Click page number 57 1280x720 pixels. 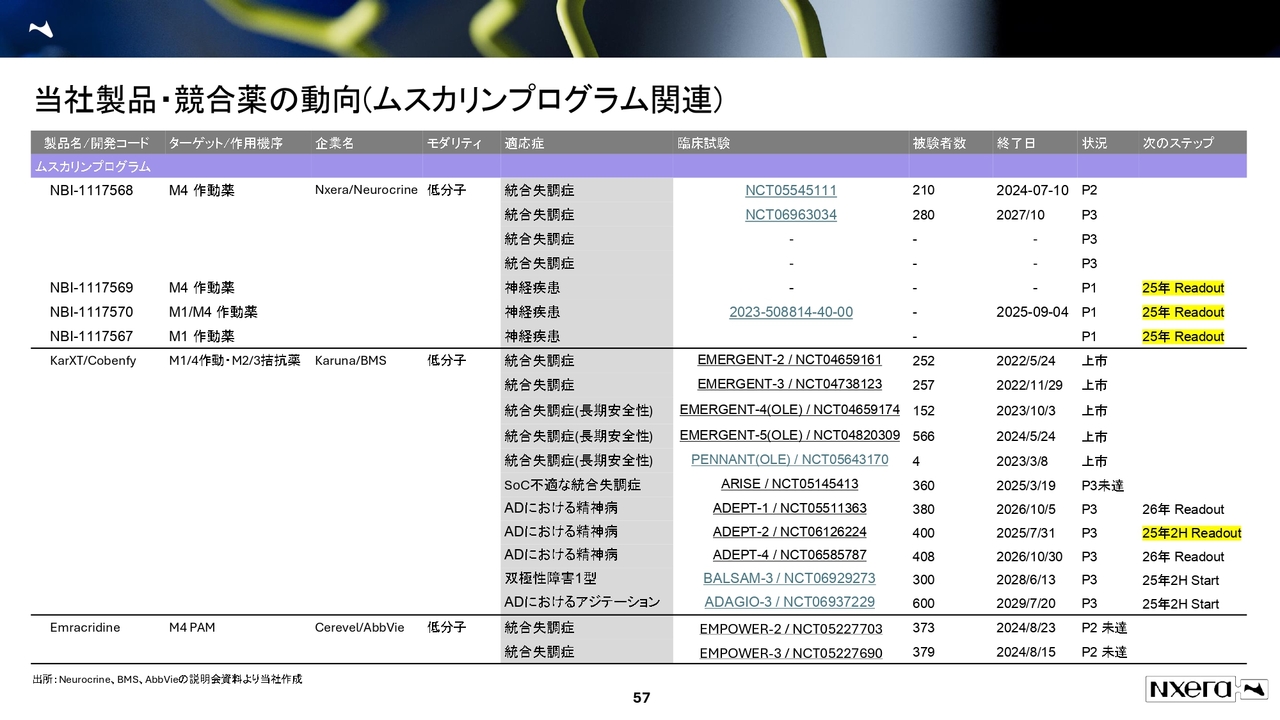point(641,698)
